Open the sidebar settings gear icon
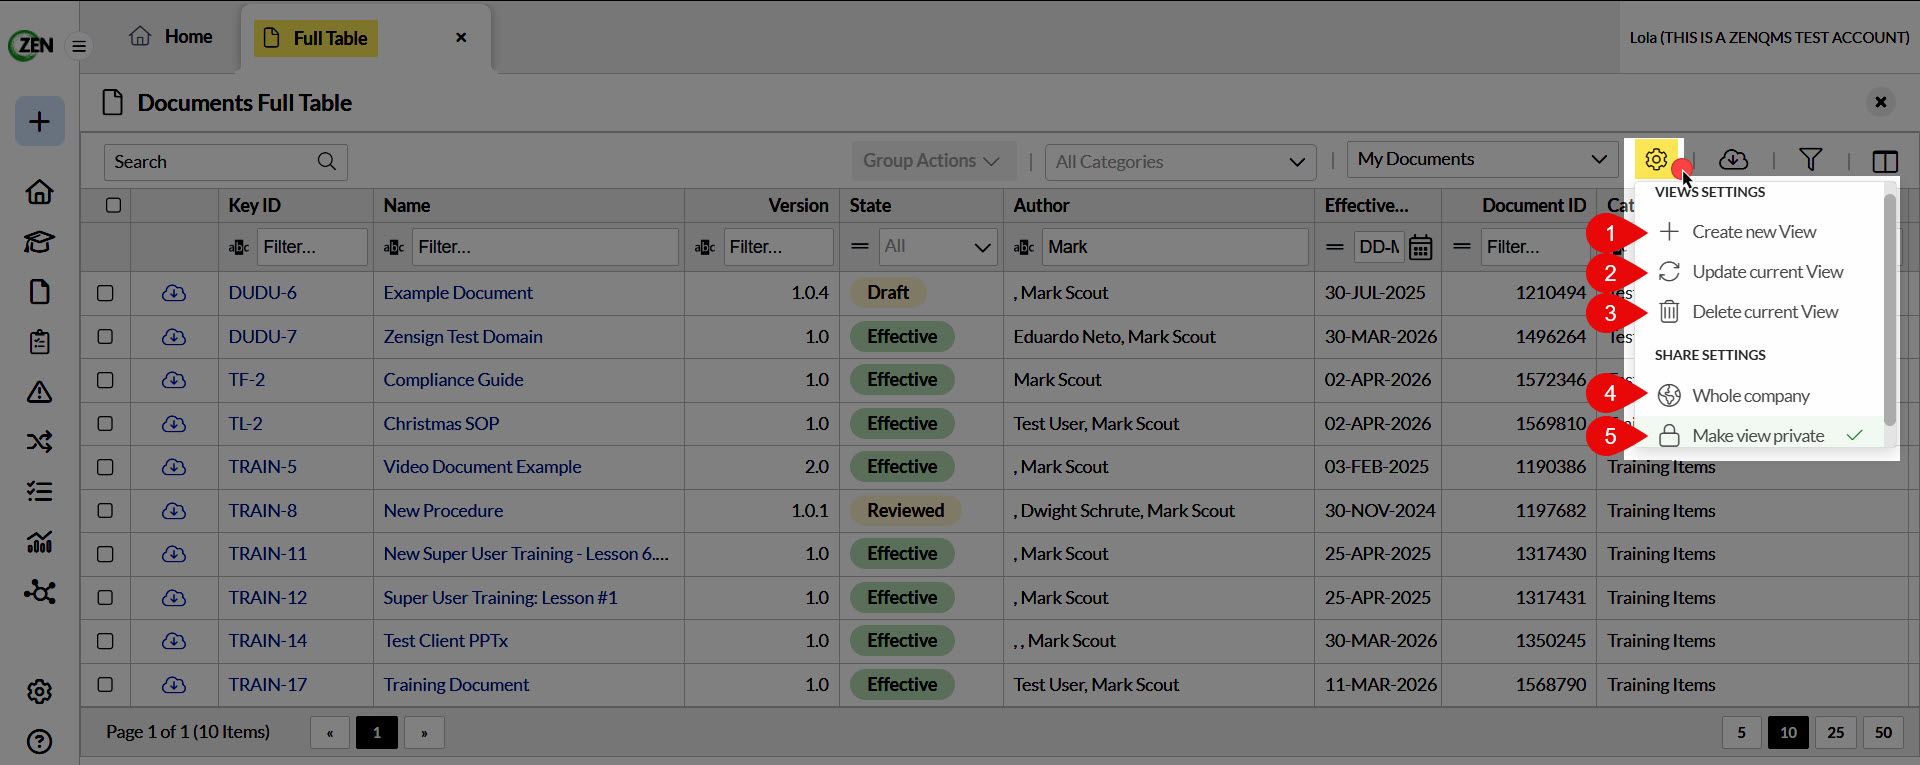This screenshot has height=765, width=1920. [x=40, y=691]
